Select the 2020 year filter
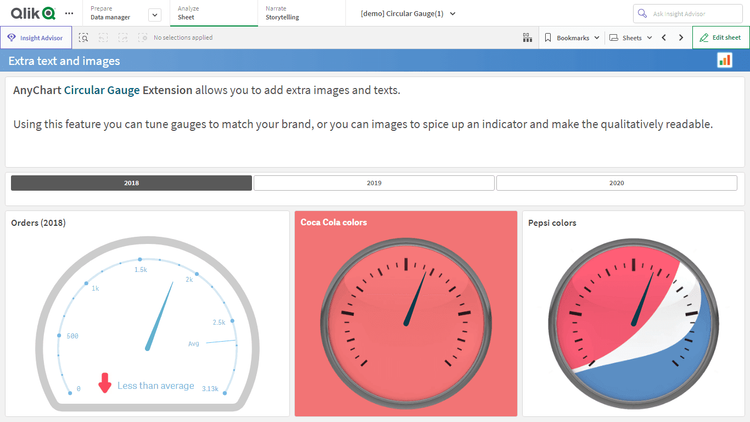The height and width of the screenshot is (422, 750). coord(616,183)
